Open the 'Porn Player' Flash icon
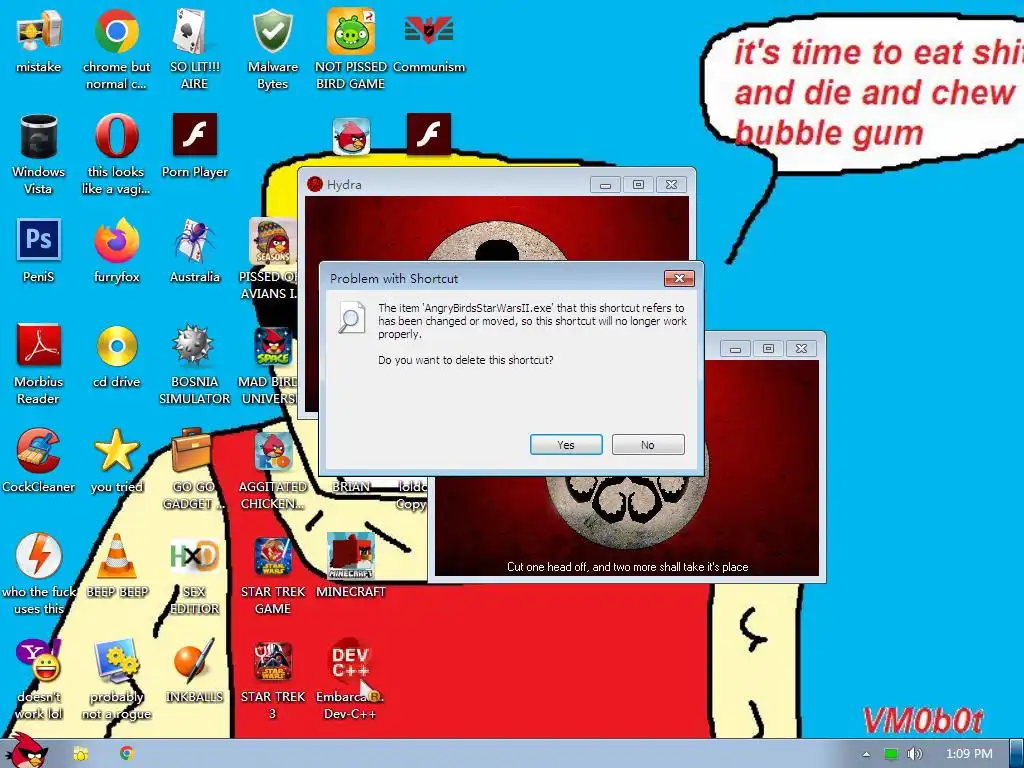 point(194,146)
